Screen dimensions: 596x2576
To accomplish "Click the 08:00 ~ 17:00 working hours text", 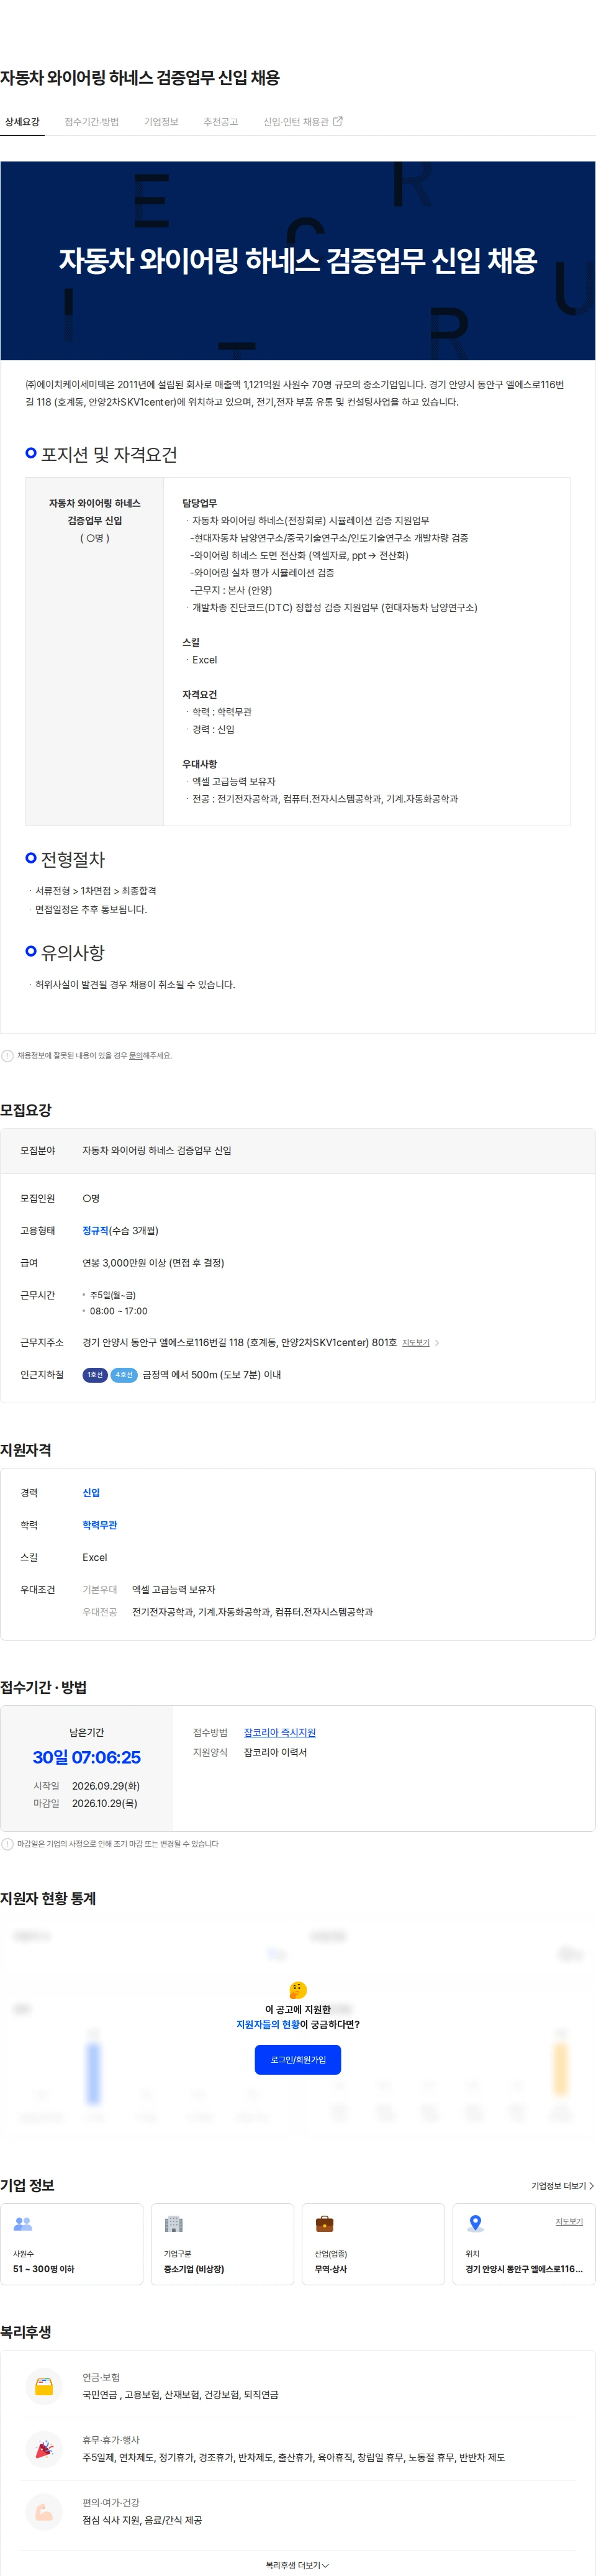I will (118, 1311).
